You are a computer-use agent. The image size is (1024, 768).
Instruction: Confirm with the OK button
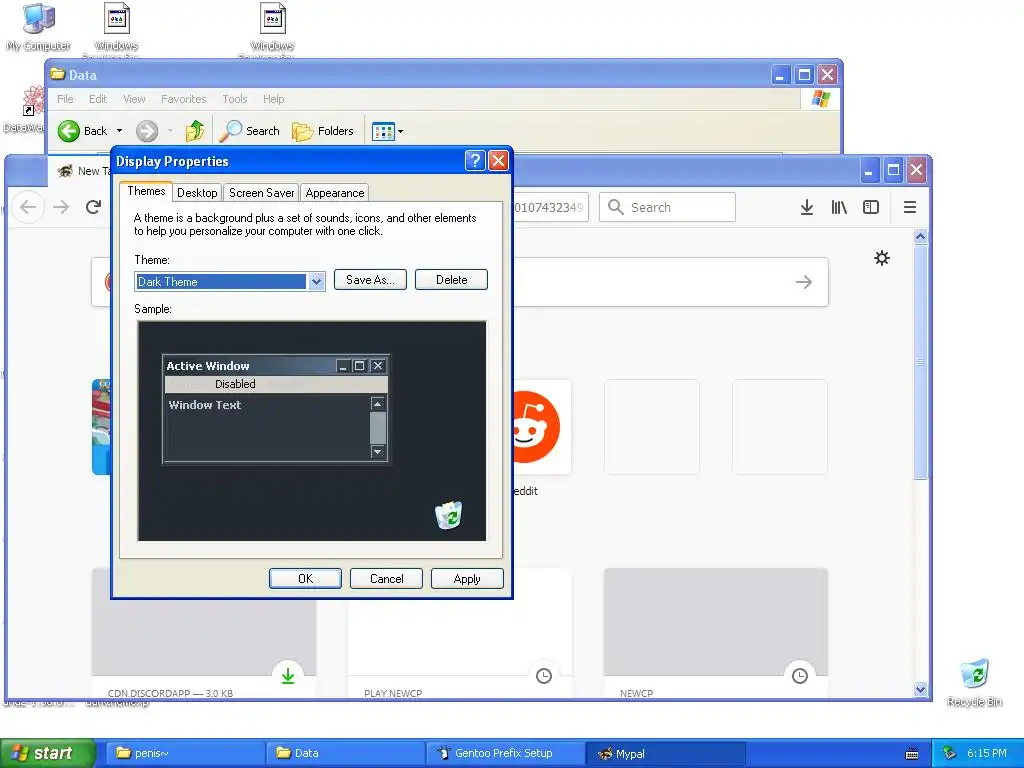[x=305, y=579]
